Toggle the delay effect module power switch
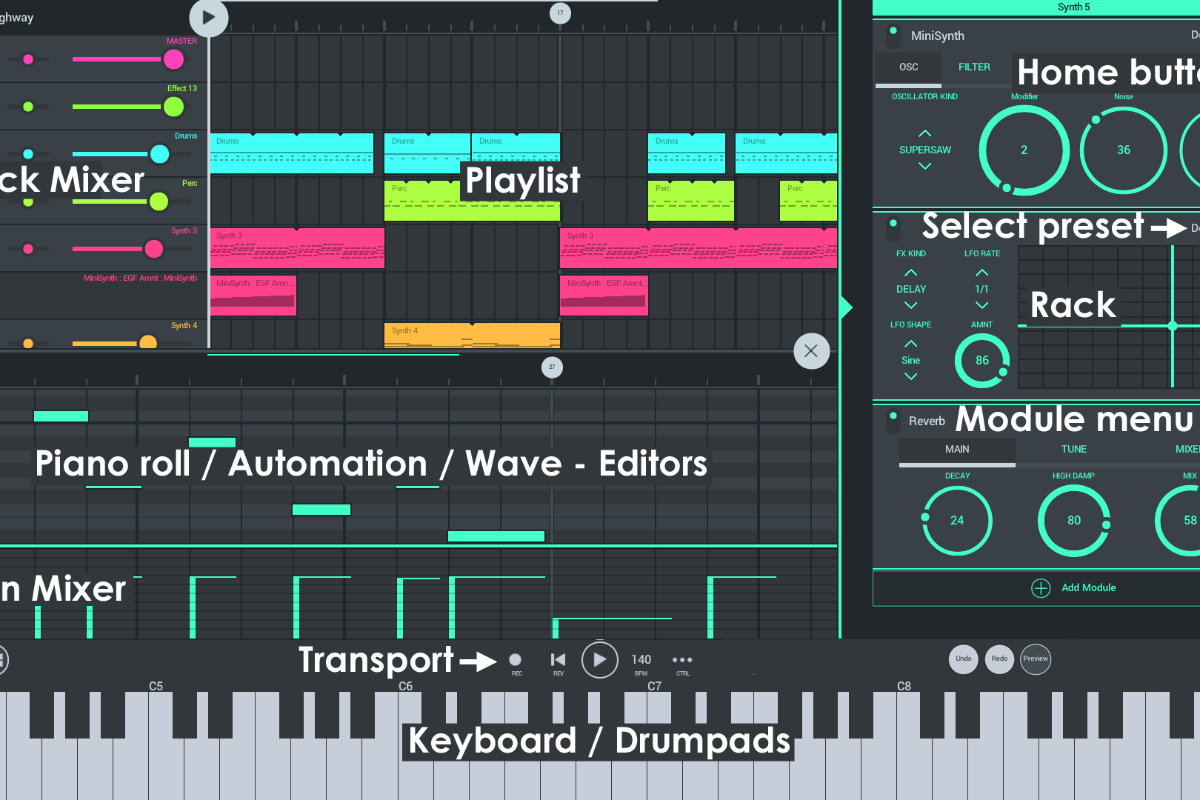 (892, 230)
